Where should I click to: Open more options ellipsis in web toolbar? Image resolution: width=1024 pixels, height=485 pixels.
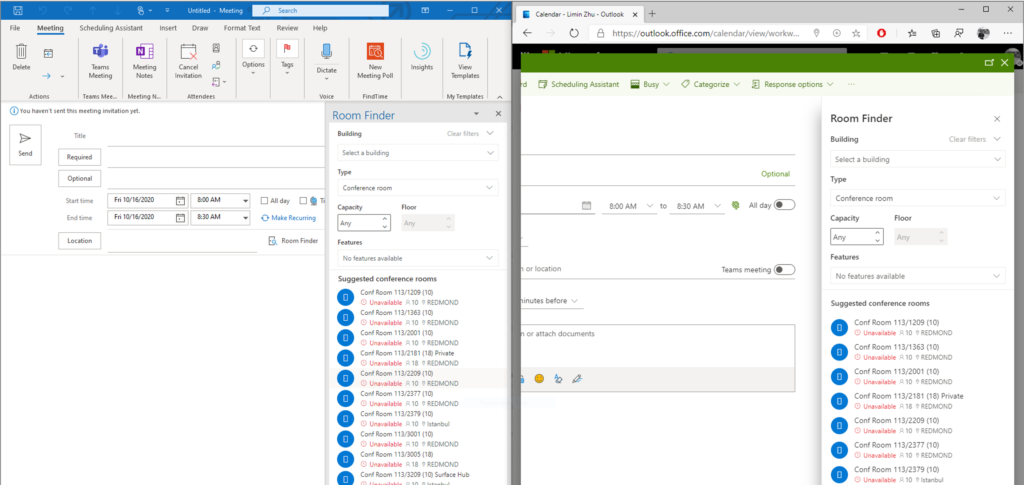[851, 84]
